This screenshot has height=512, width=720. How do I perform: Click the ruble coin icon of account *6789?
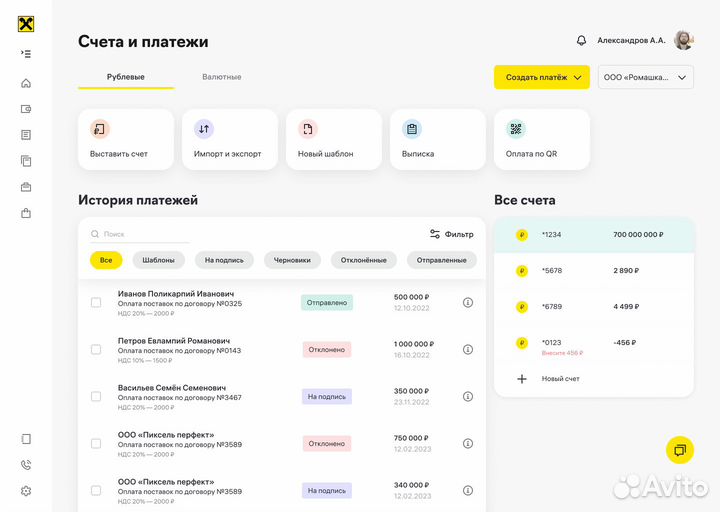(x=522, y=307)
